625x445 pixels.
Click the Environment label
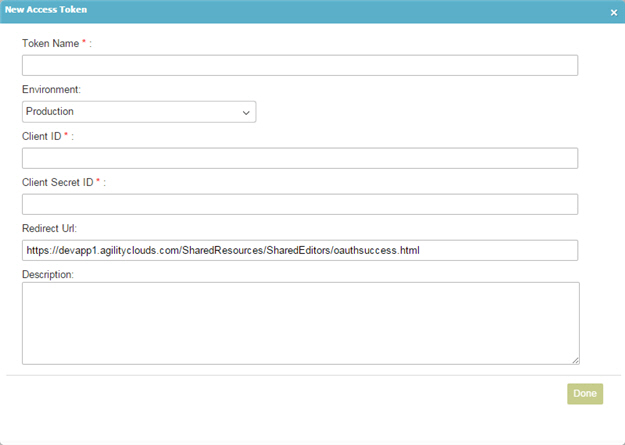point(51,90)
